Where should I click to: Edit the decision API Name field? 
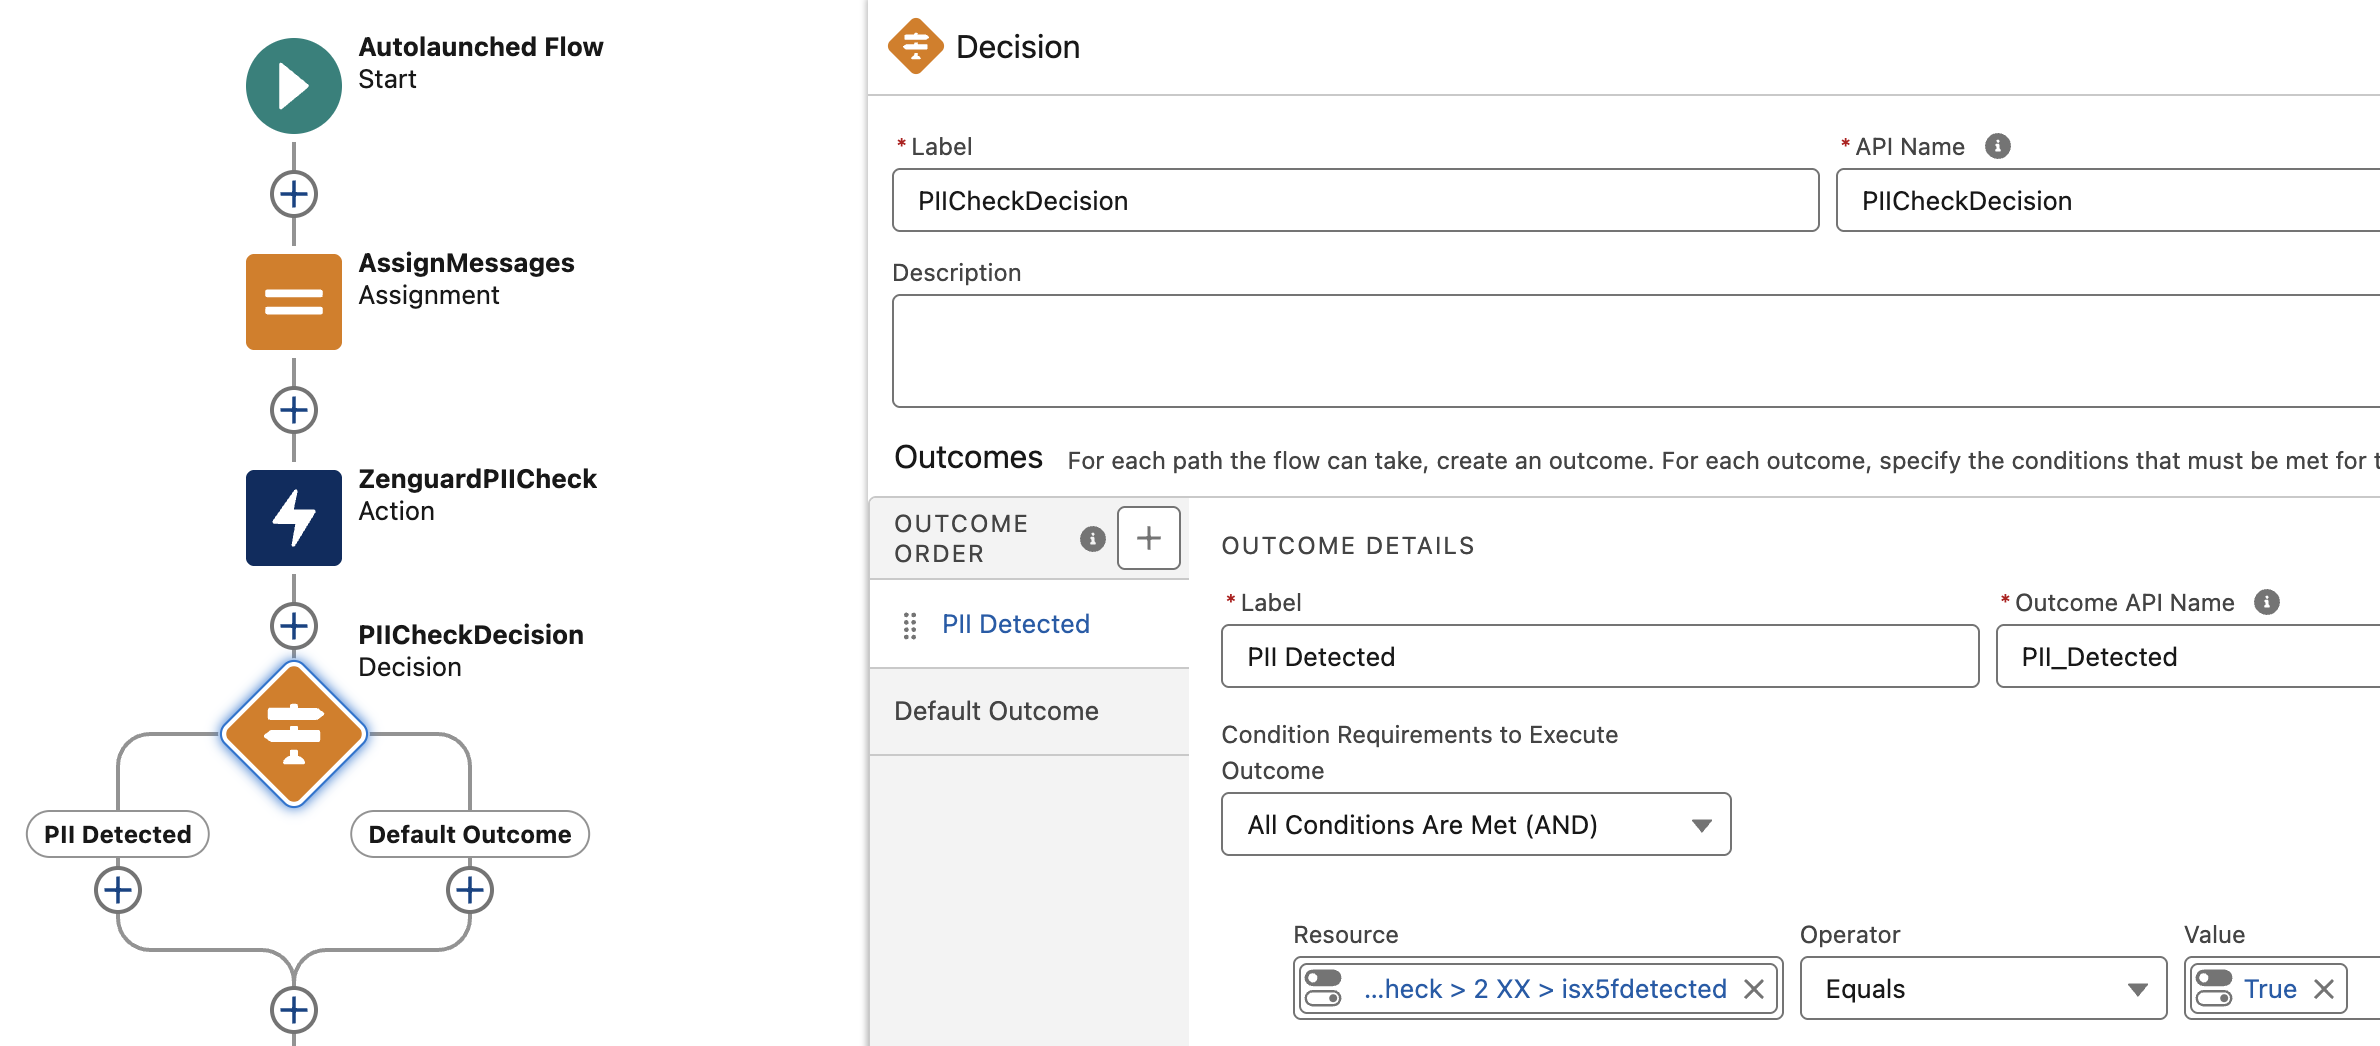tap(2108, 200)
